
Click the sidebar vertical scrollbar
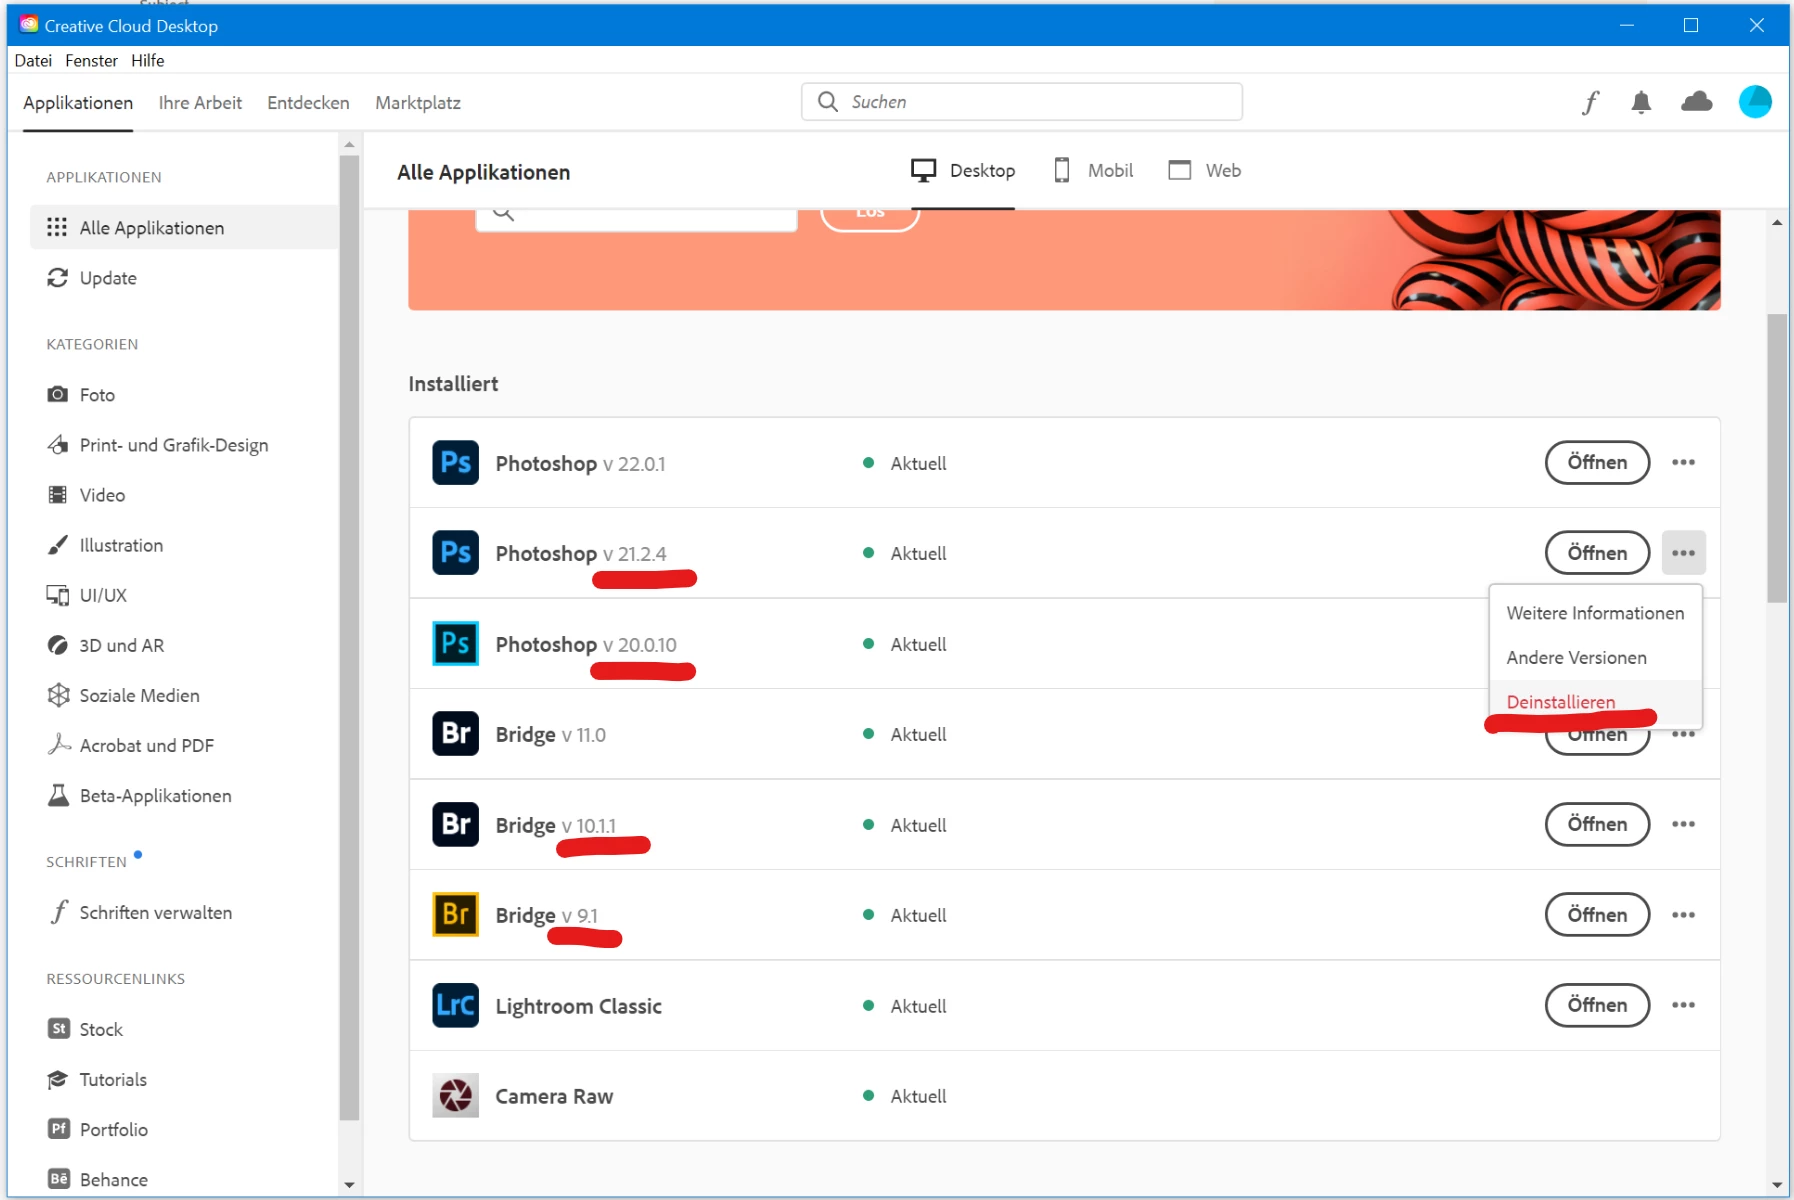coord(349,638)
